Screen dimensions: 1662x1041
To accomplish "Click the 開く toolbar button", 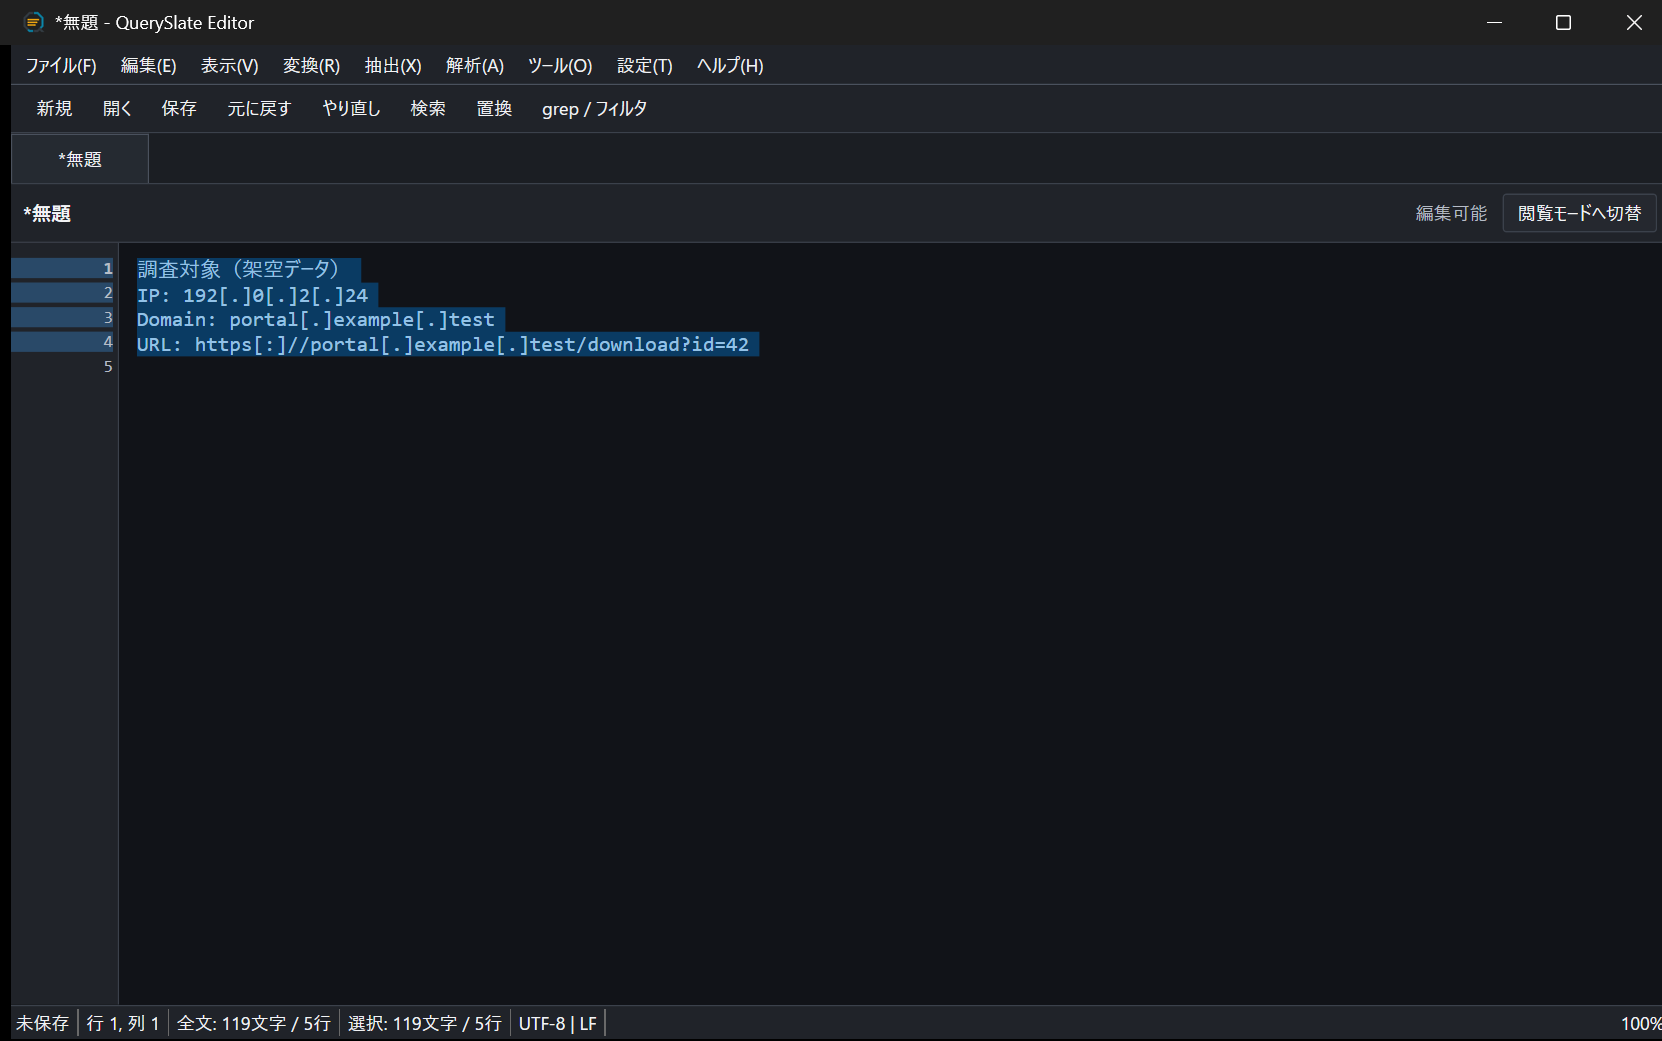I will (117, 109).
